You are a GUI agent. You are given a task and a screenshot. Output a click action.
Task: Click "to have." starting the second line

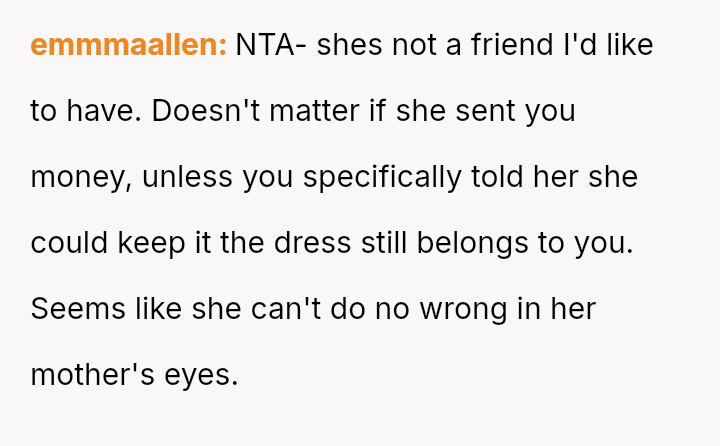87,112
